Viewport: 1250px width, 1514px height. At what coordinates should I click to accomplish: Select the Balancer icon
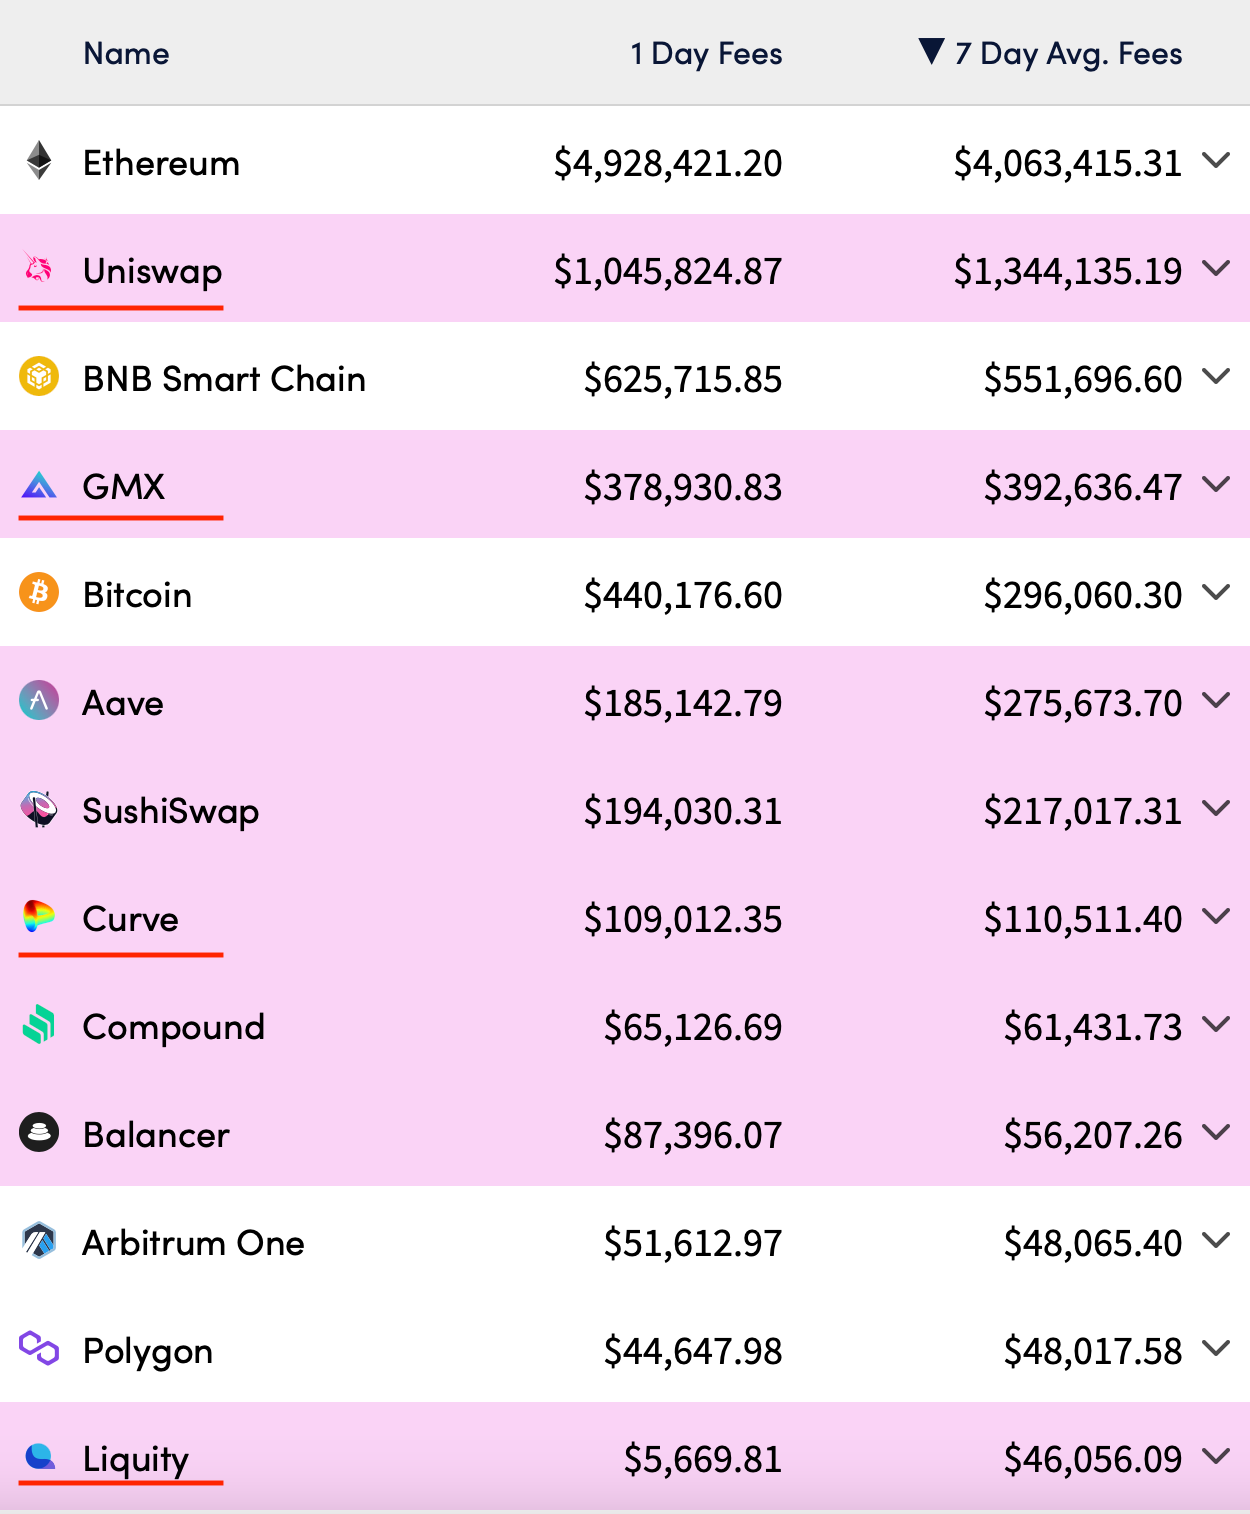pos(40,1135)
